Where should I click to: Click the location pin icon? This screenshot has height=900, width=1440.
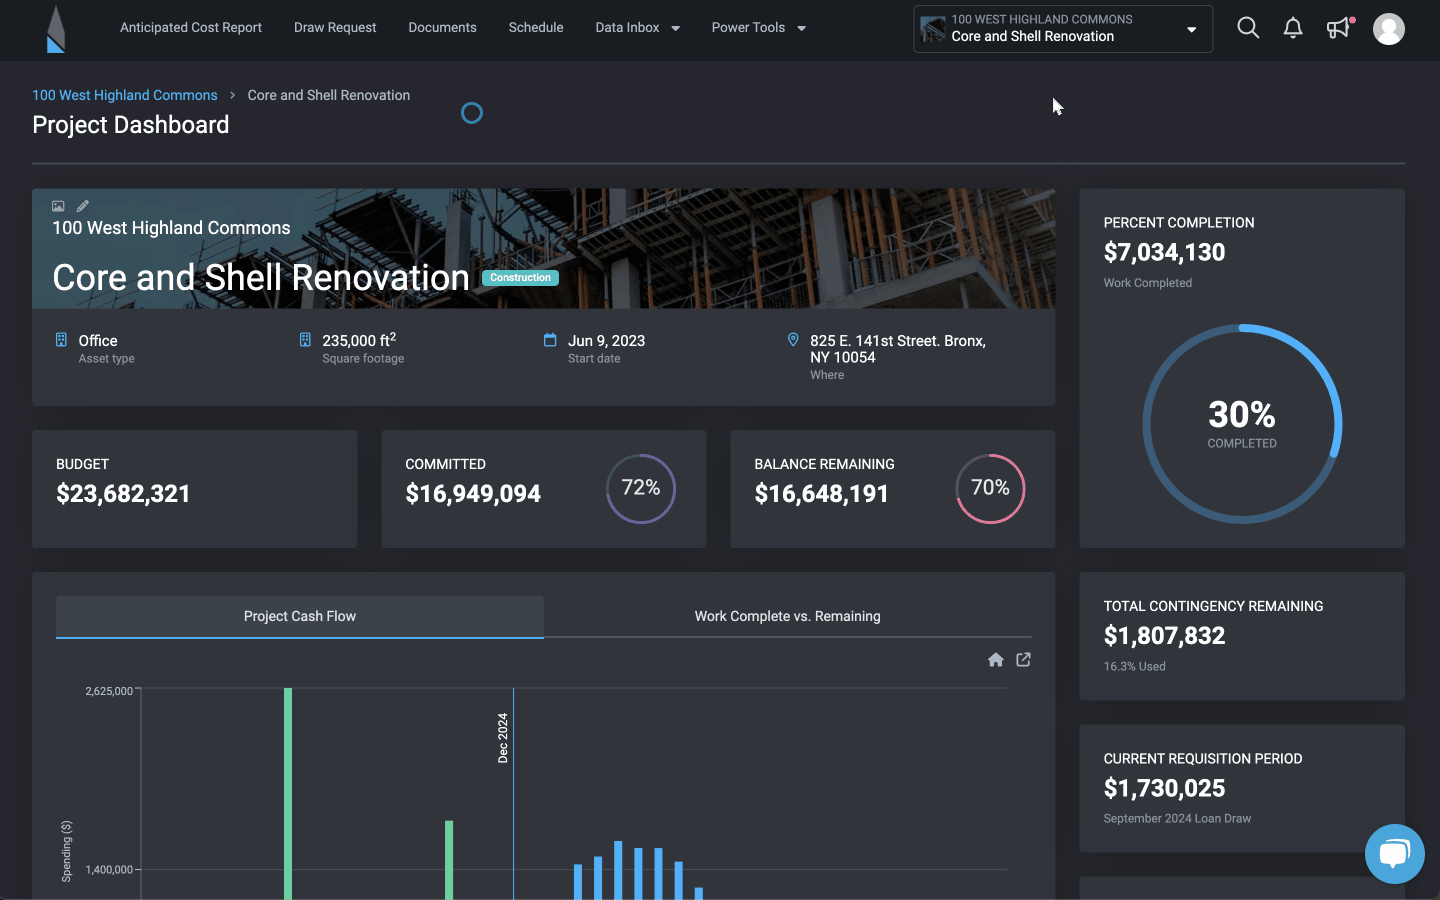pyautogui.click(x=793, y=340)
